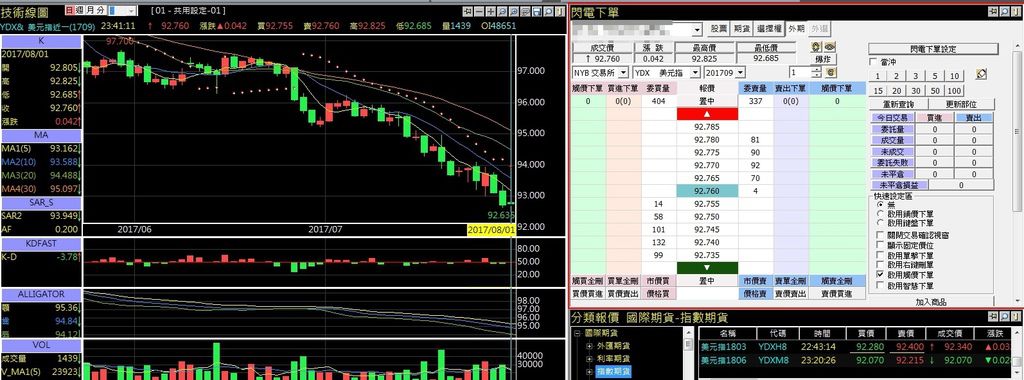Click the exclamation icon in 分類報價 title bar
Image resolution: width=1024 pixels, height=380 pixels.
(x=1016, y=317)
